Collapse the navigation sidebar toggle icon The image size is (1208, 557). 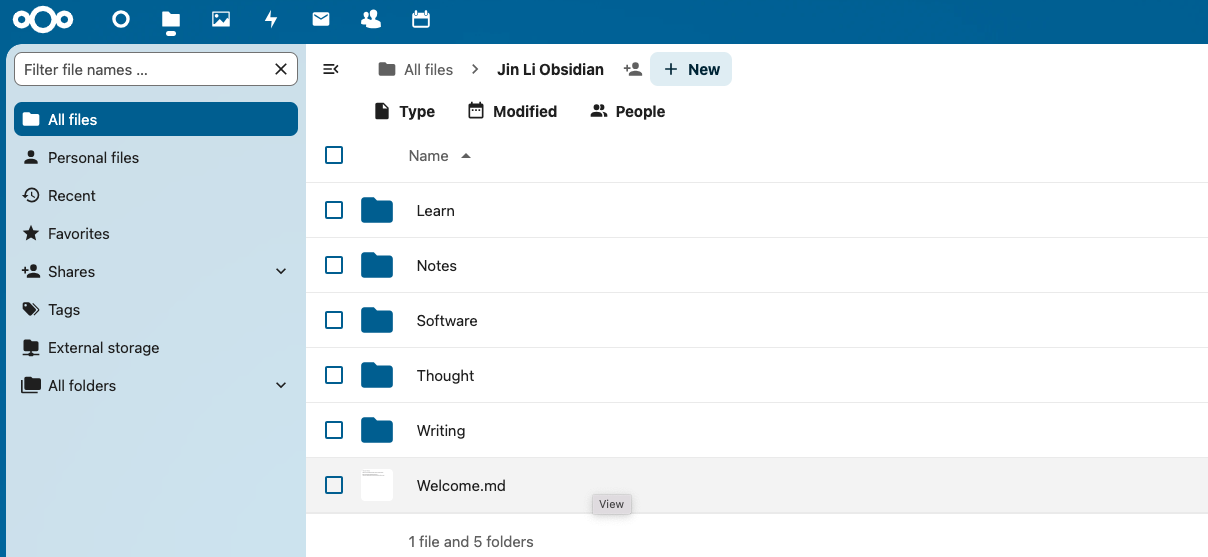[331, 69]
